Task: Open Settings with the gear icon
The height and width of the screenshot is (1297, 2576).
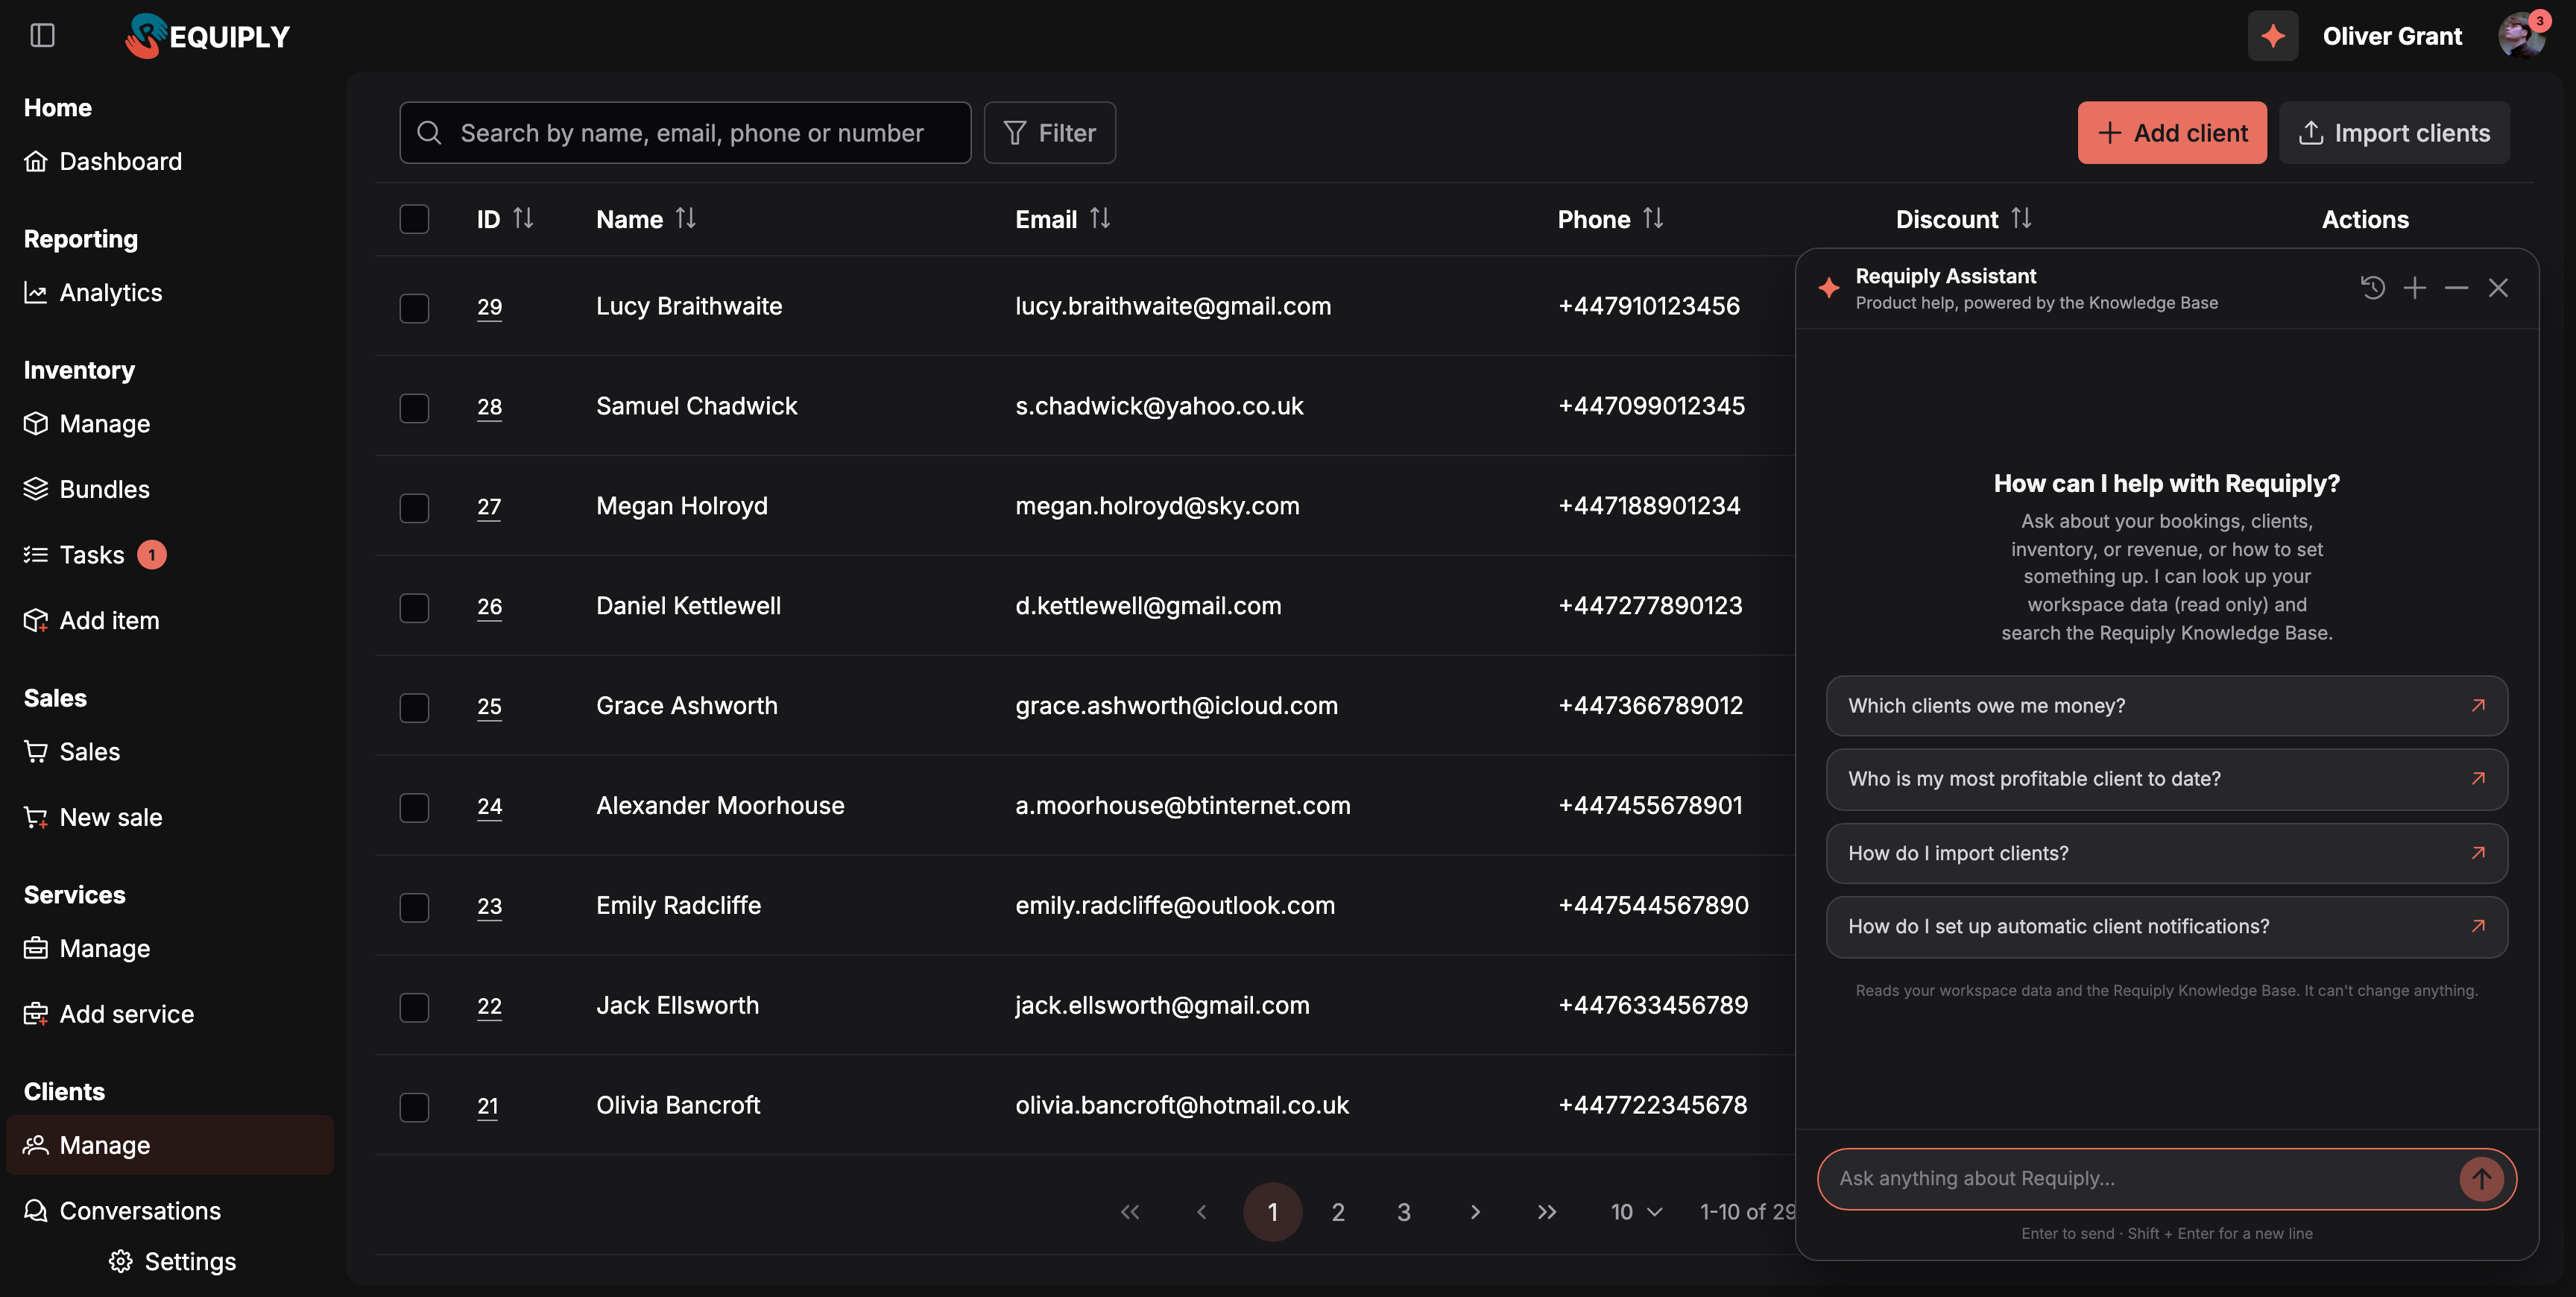Action: pyautogui.click(x=121, y=1262)
